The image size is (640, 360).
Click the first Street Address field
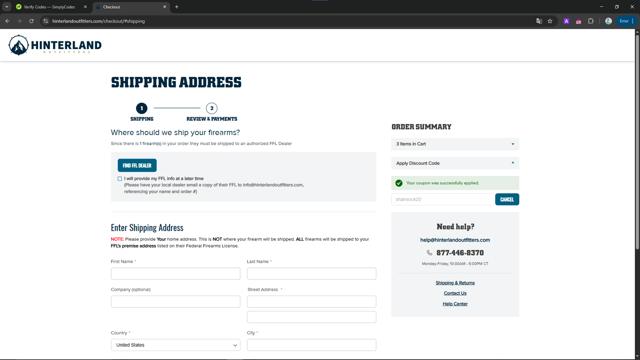tap(311, 302)
